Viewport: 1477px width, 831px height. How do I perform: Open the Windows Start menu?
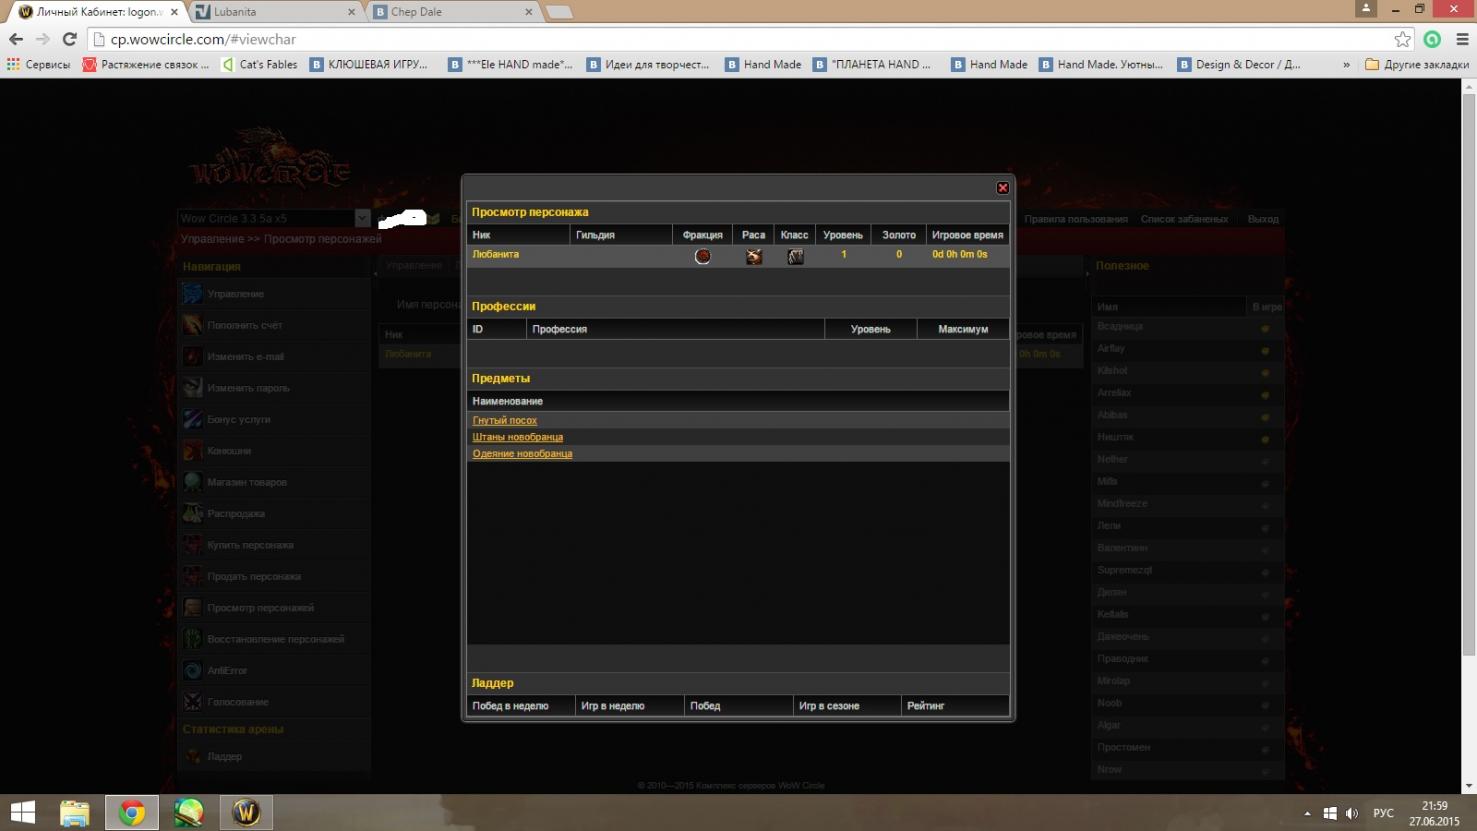(x=22, y=812)
